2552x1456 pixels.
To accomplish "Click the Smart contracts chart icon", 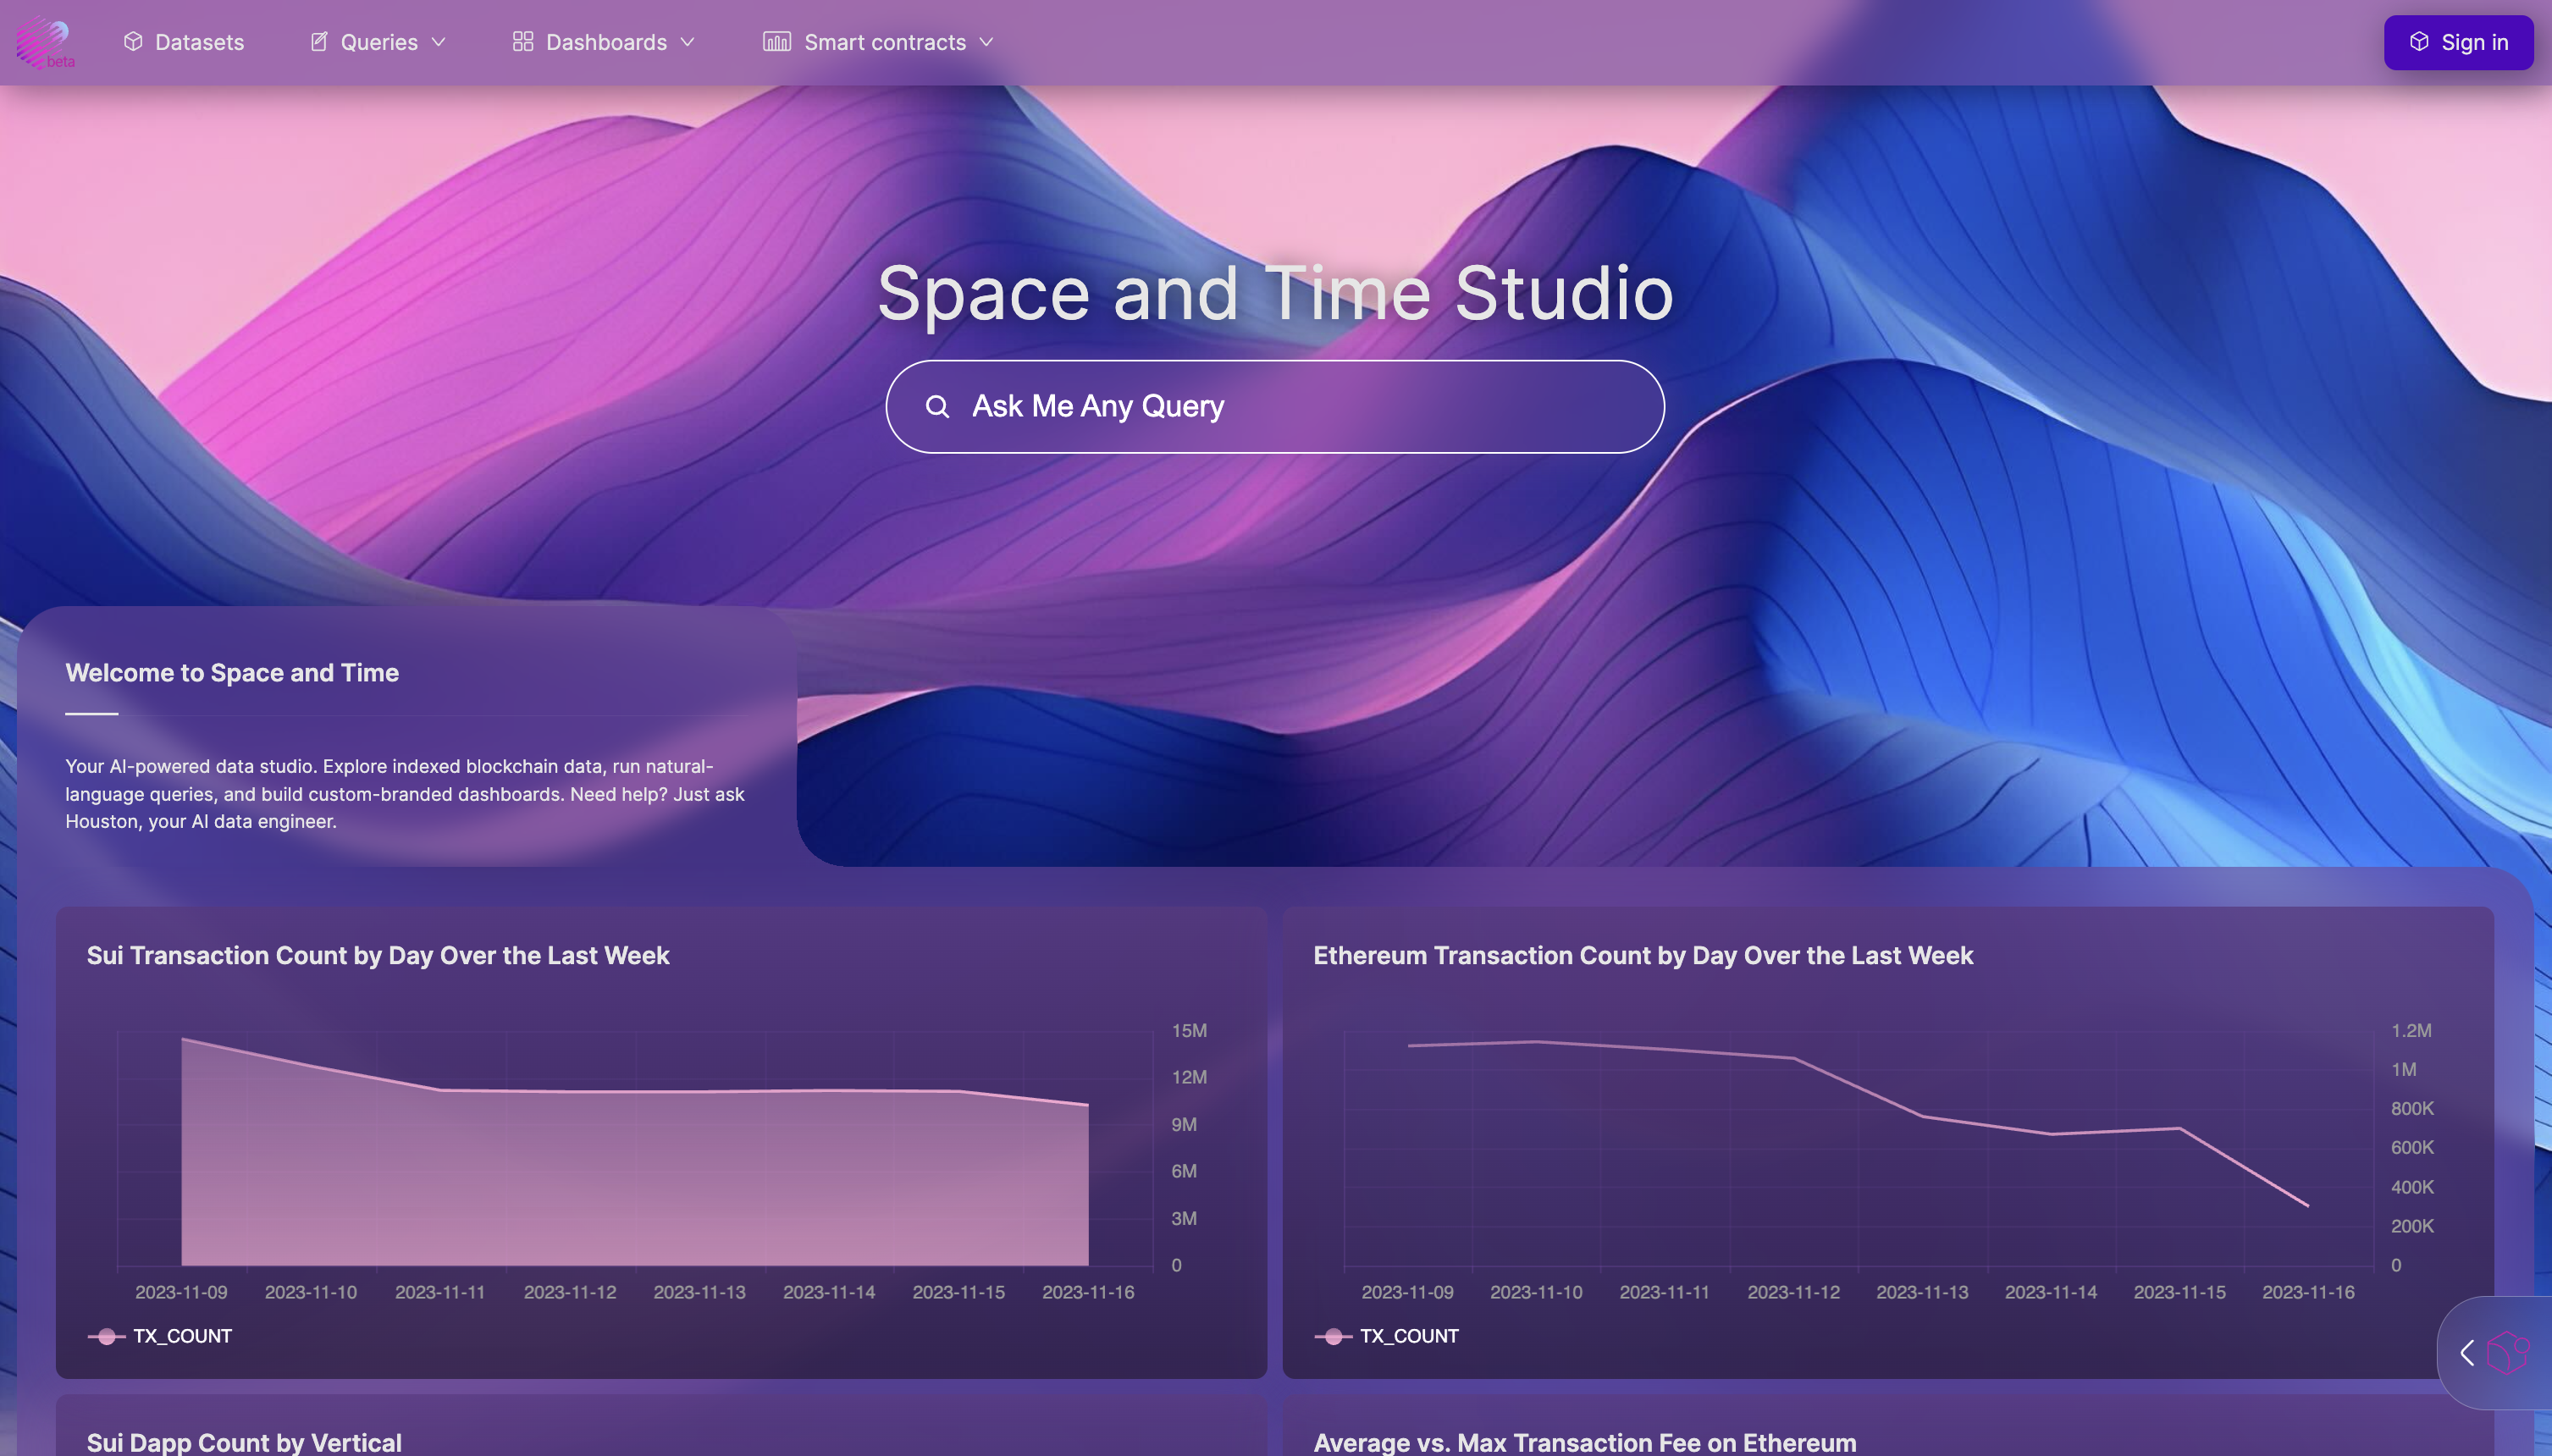I will click(777, 42).
